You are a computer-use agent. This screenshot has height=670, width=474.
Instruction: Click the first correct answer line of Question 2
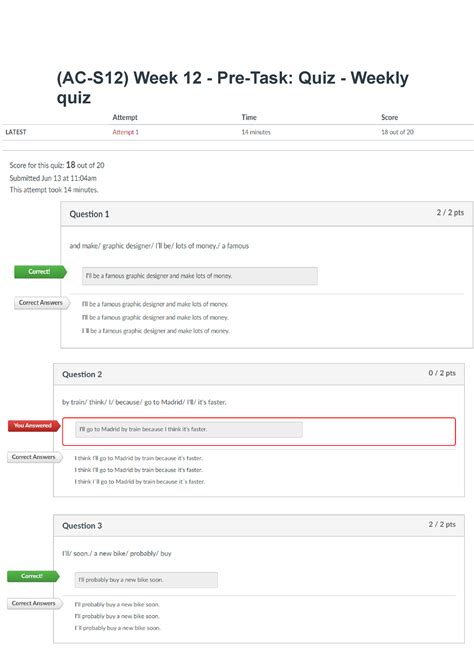pos(138,458)
